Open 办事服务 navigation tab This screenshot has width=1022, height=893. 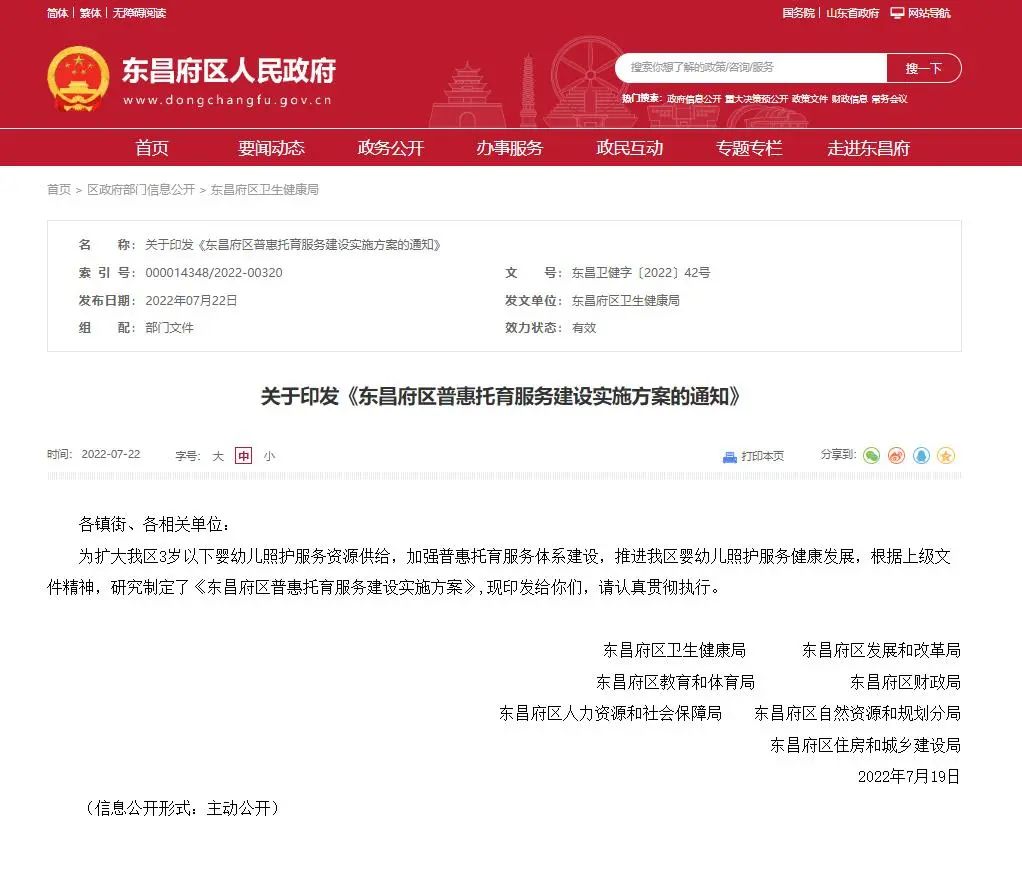[x=510, y=148]
